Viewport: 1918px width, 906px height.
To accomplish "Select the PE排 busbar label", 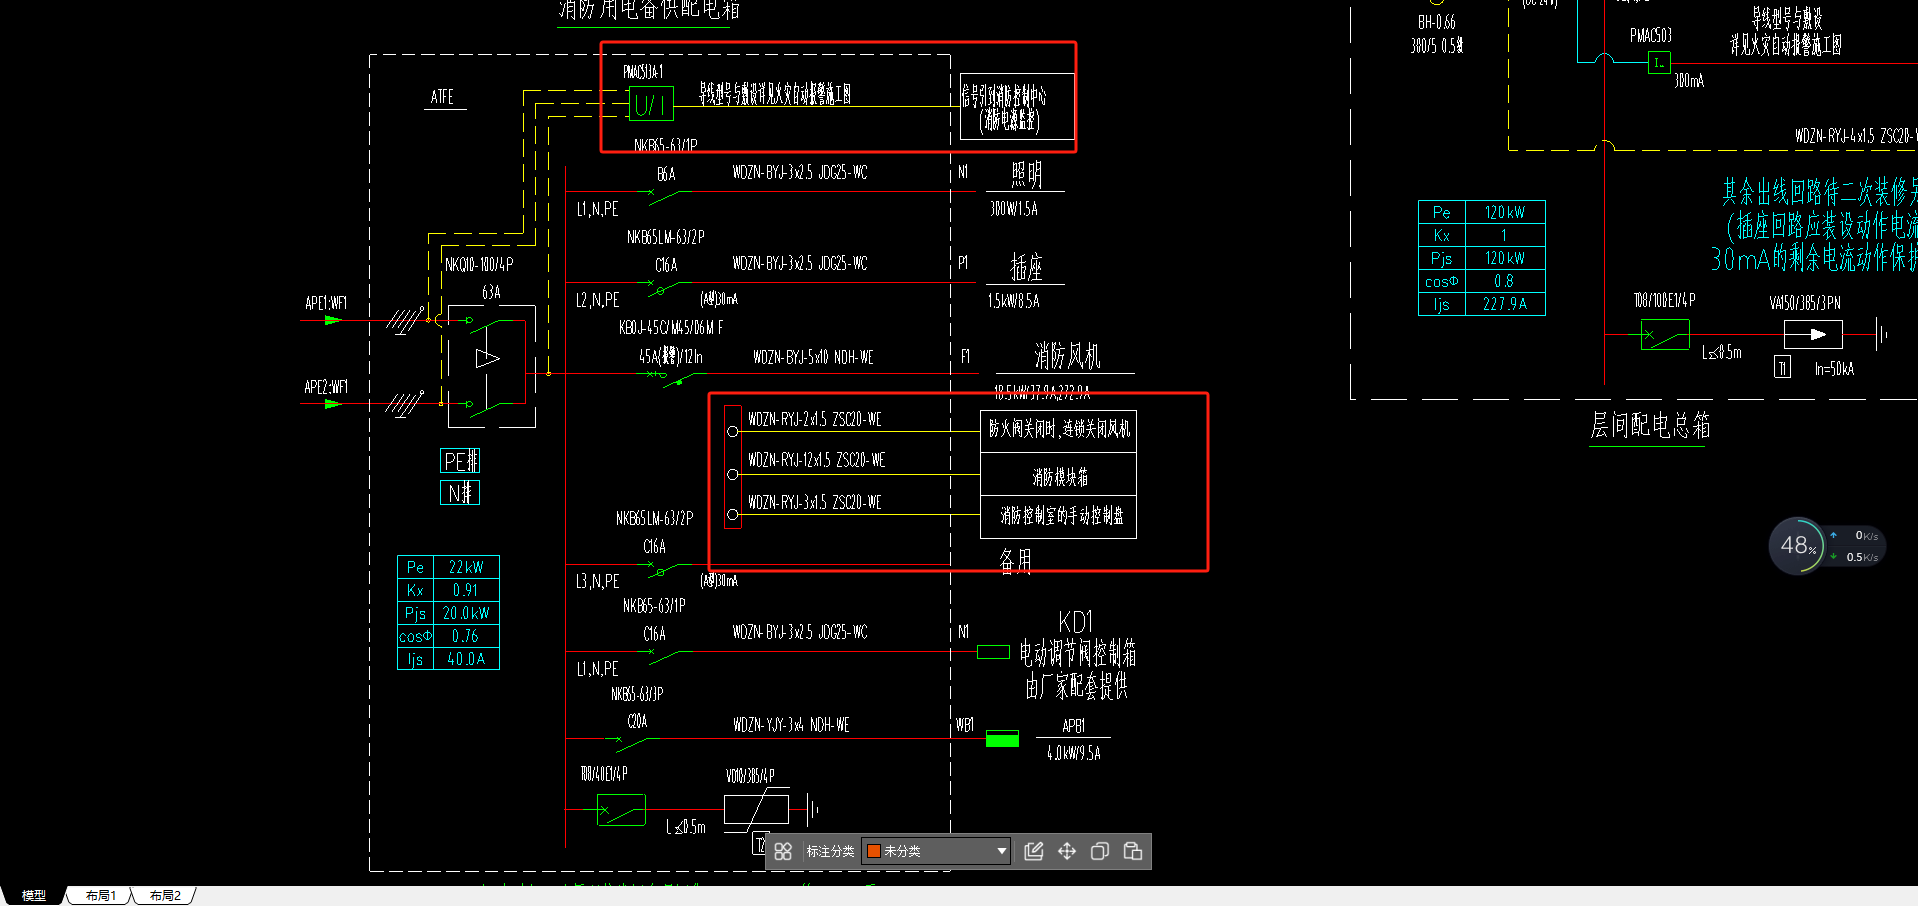I will [x=460, y=461].
